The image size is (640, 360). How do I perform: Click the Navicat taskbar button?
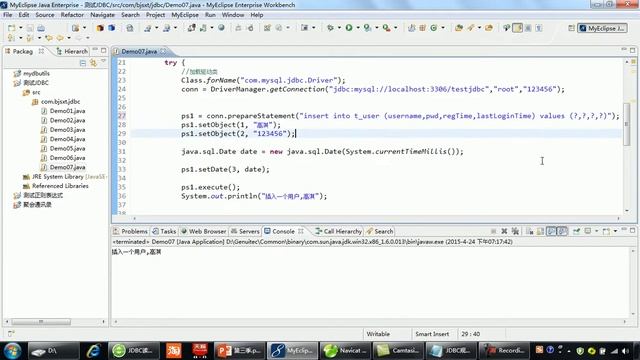point(345,351)
